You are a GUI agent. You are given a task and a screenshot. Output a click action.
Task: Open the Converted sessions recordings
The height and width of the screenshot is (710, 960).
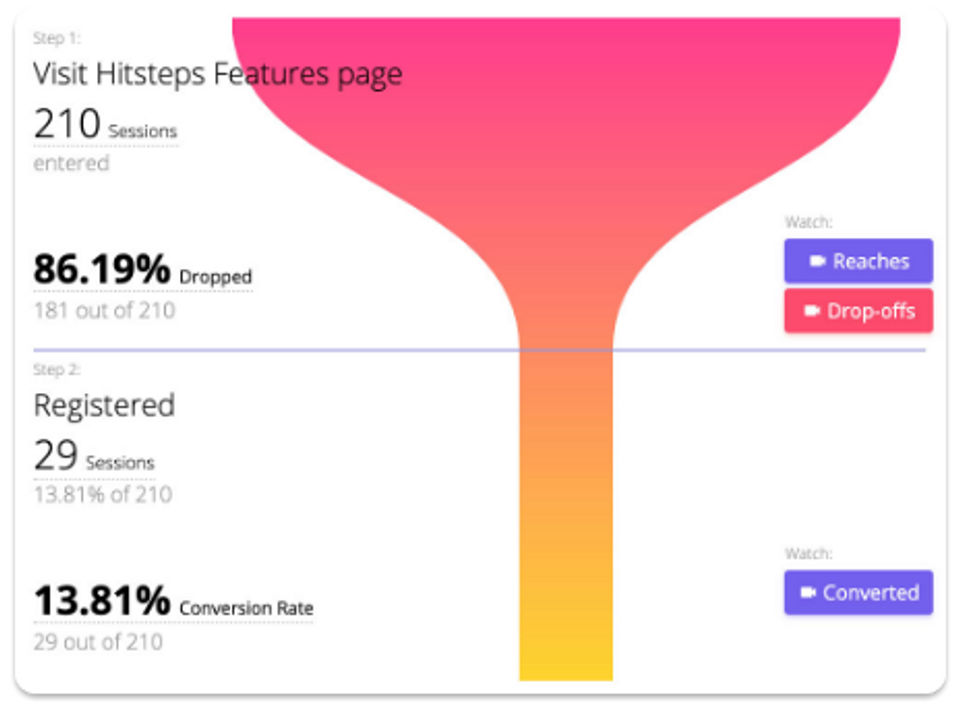(858, 593)
